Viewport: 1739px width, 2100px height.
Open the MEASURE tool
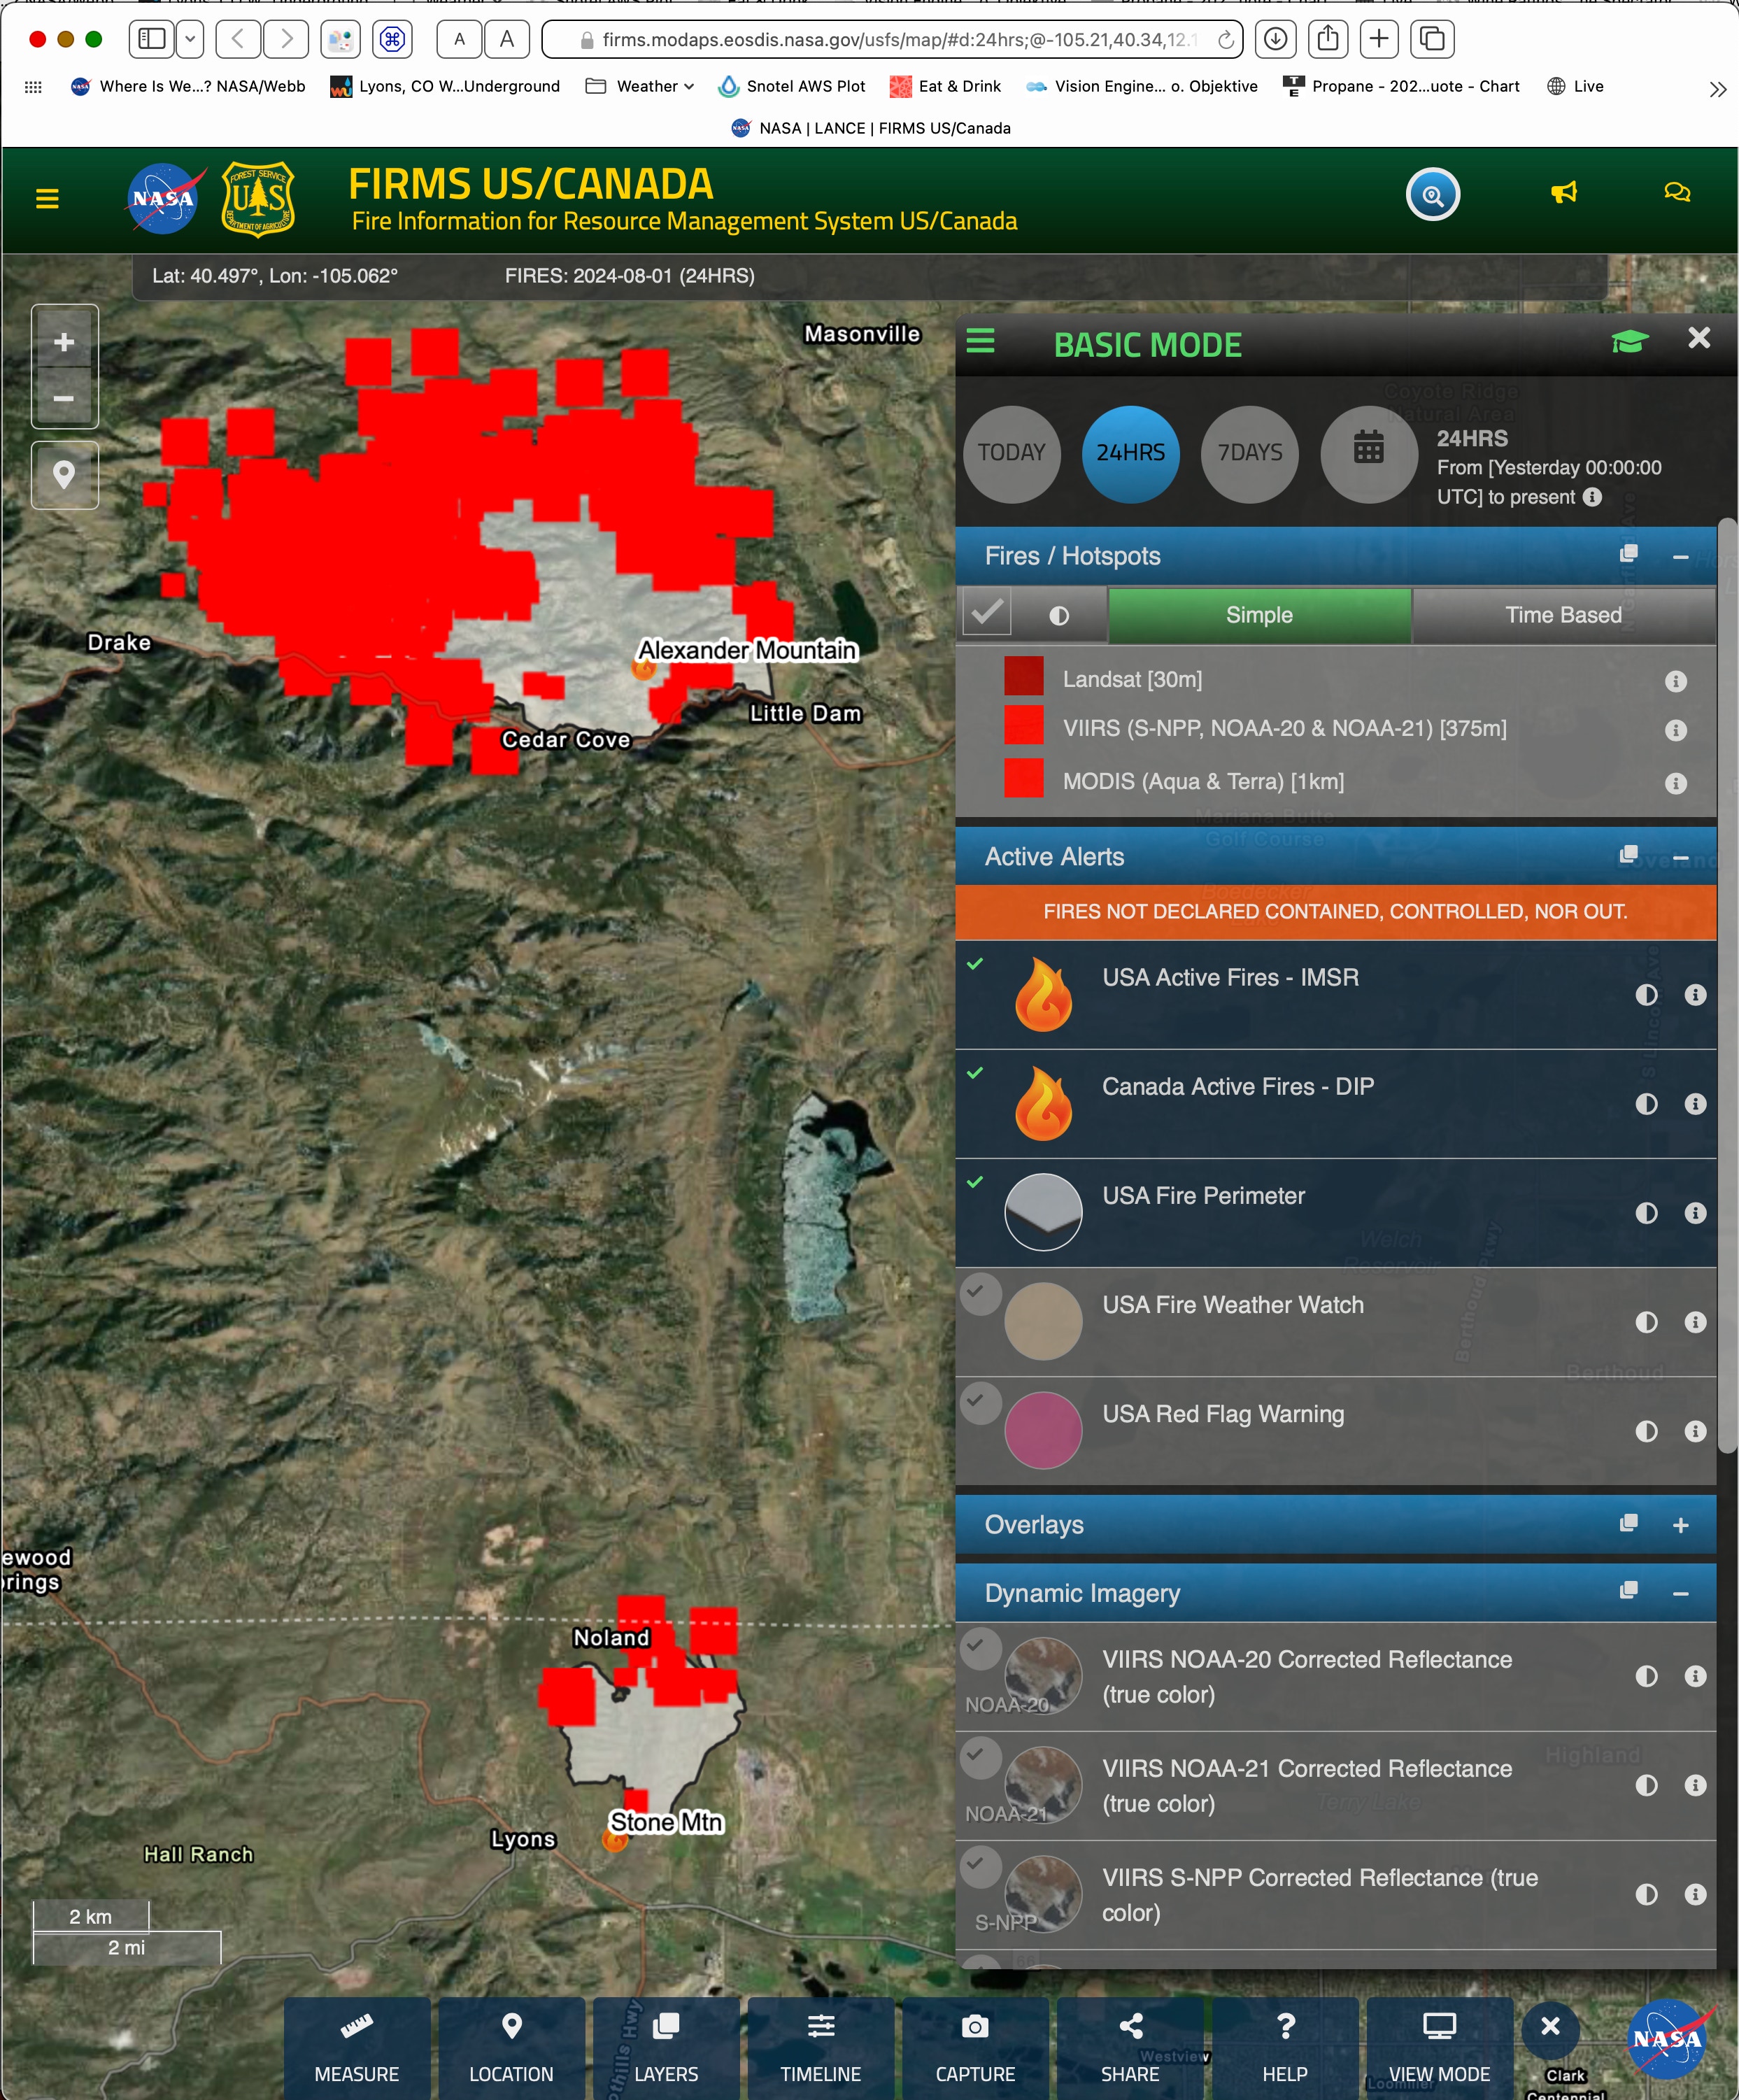point(357,2047)
